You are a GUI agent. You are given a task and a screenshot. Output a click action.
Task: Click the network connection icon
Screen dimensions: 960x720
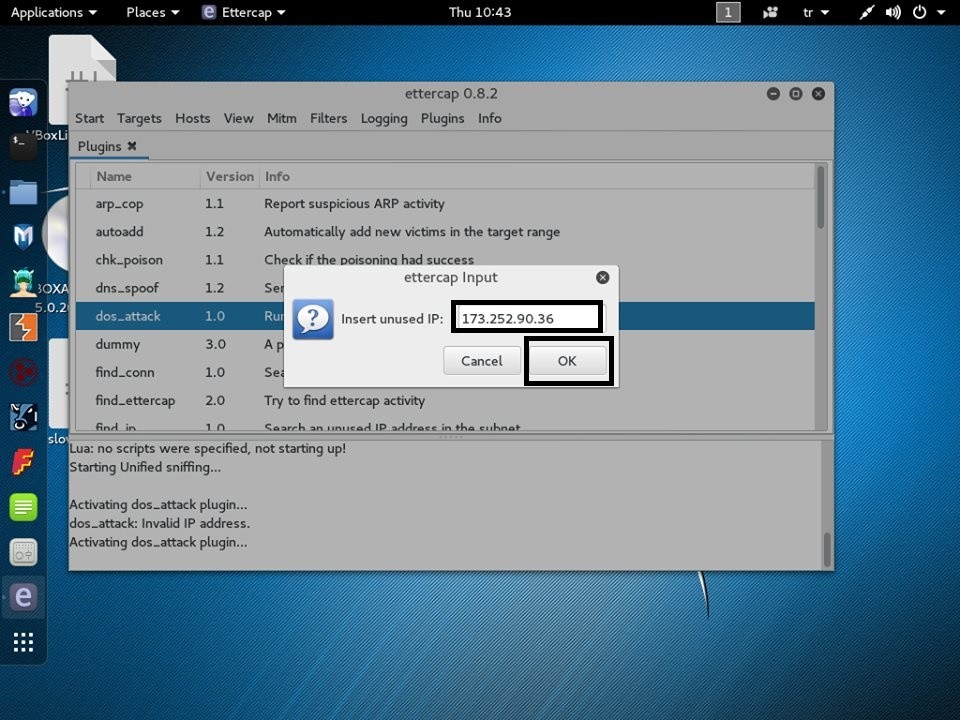click(866, 12)
